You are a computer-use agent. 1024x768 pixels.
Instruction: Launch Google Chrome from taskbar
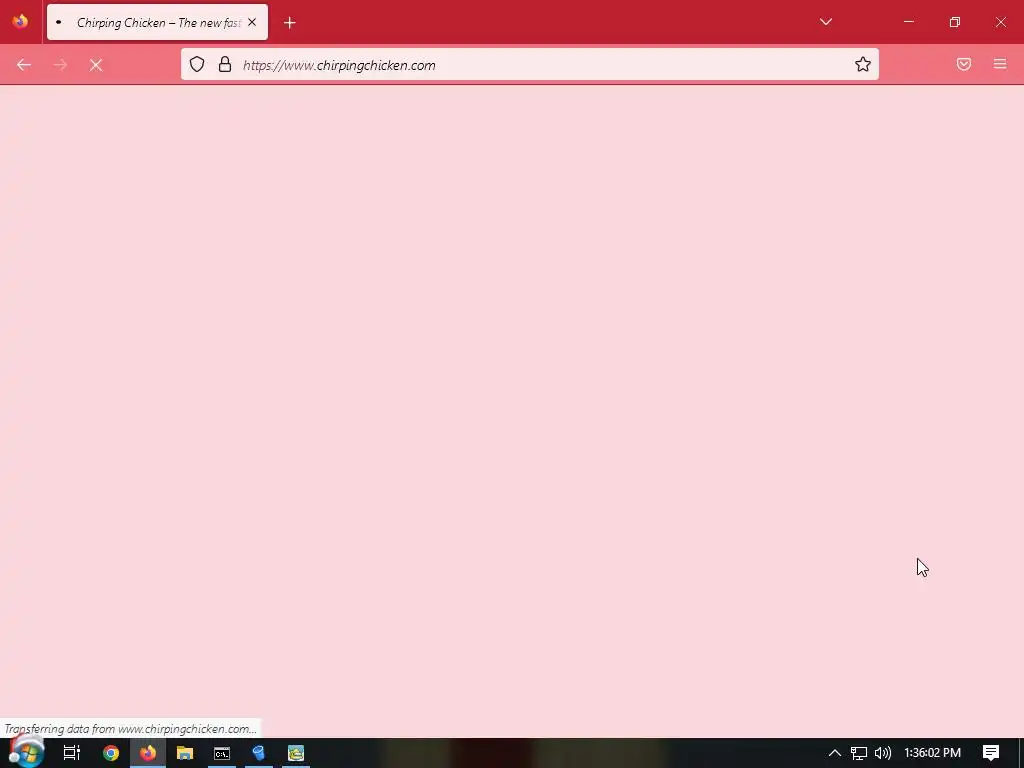(110, 753)
